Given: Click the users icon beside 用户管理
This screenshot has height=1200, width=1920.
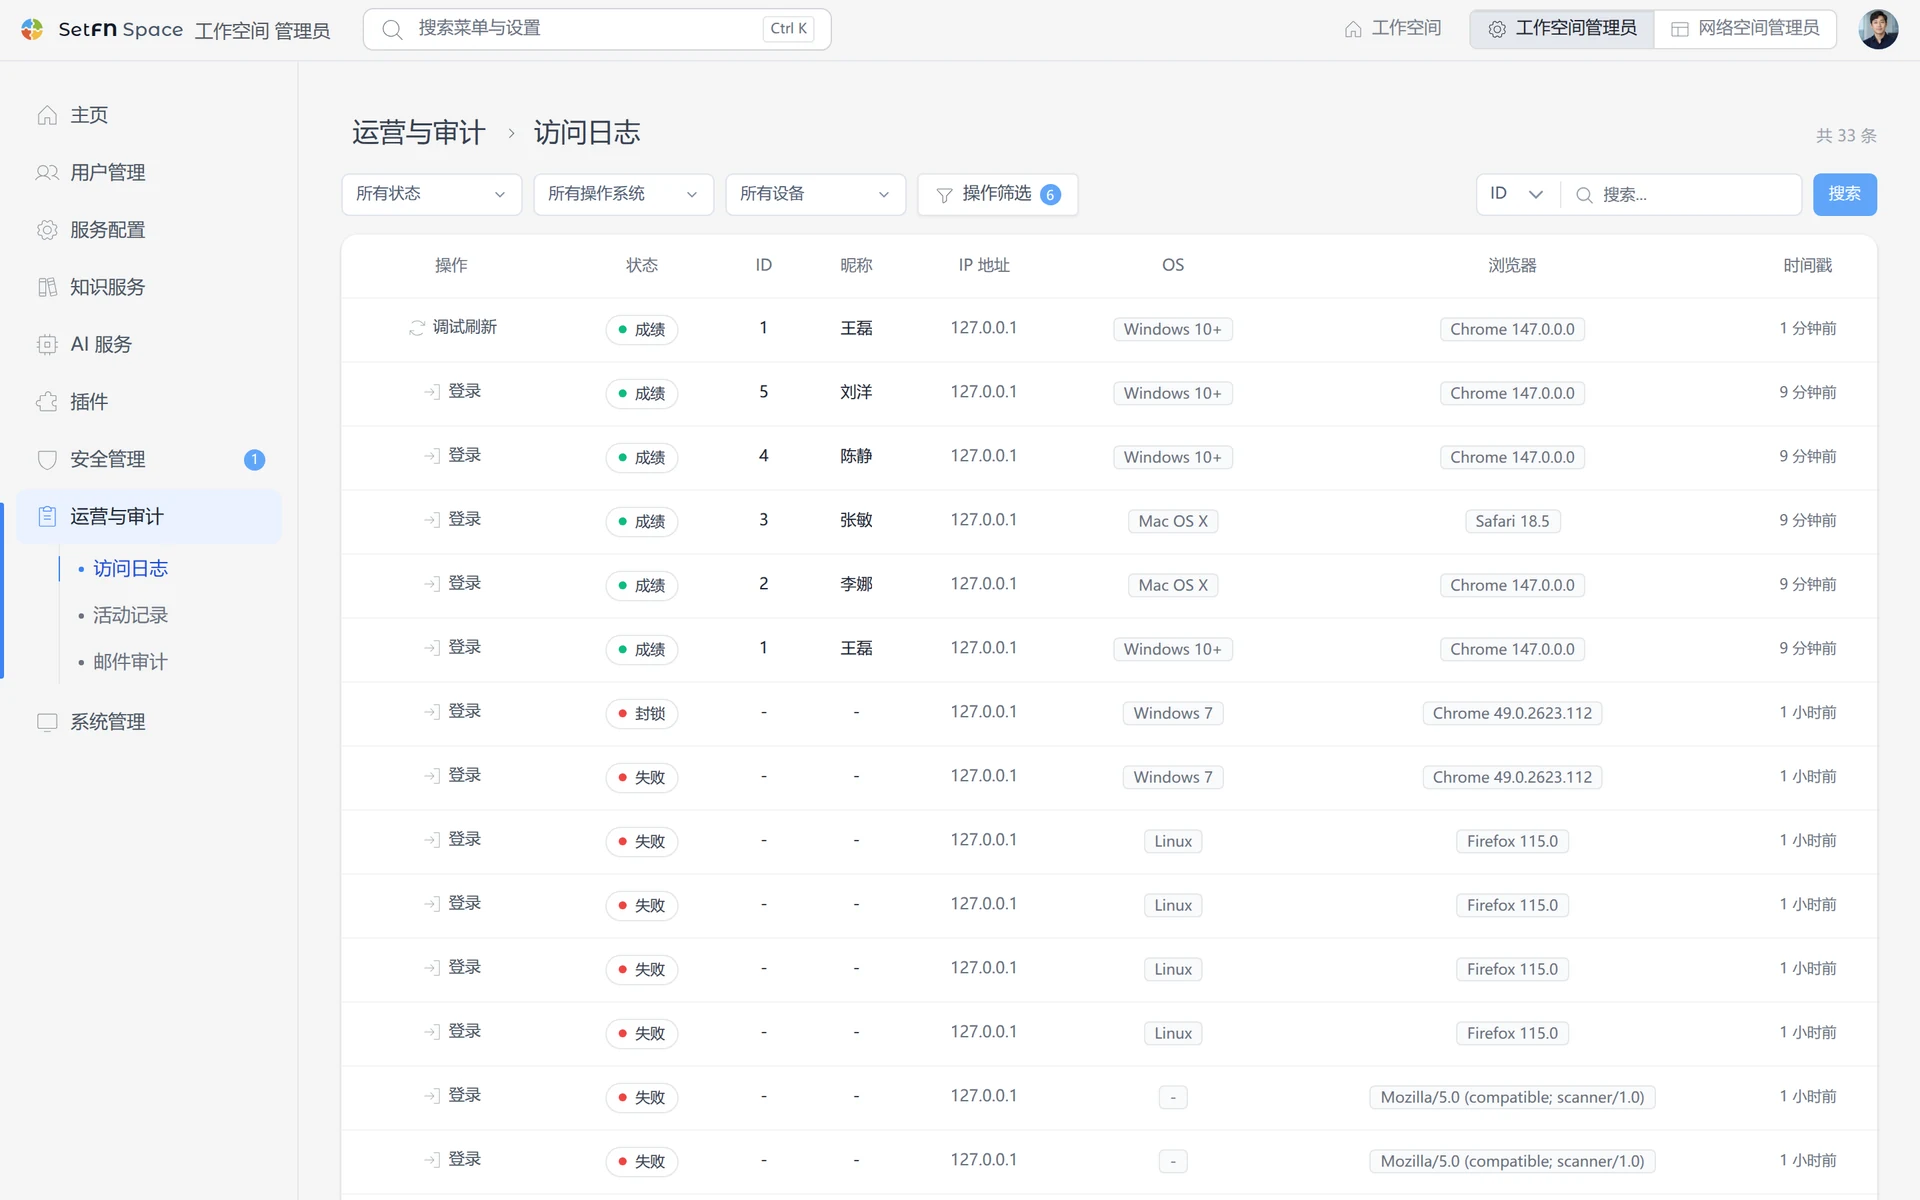Looking at the screenshot, I should click(x=47, y=172).
